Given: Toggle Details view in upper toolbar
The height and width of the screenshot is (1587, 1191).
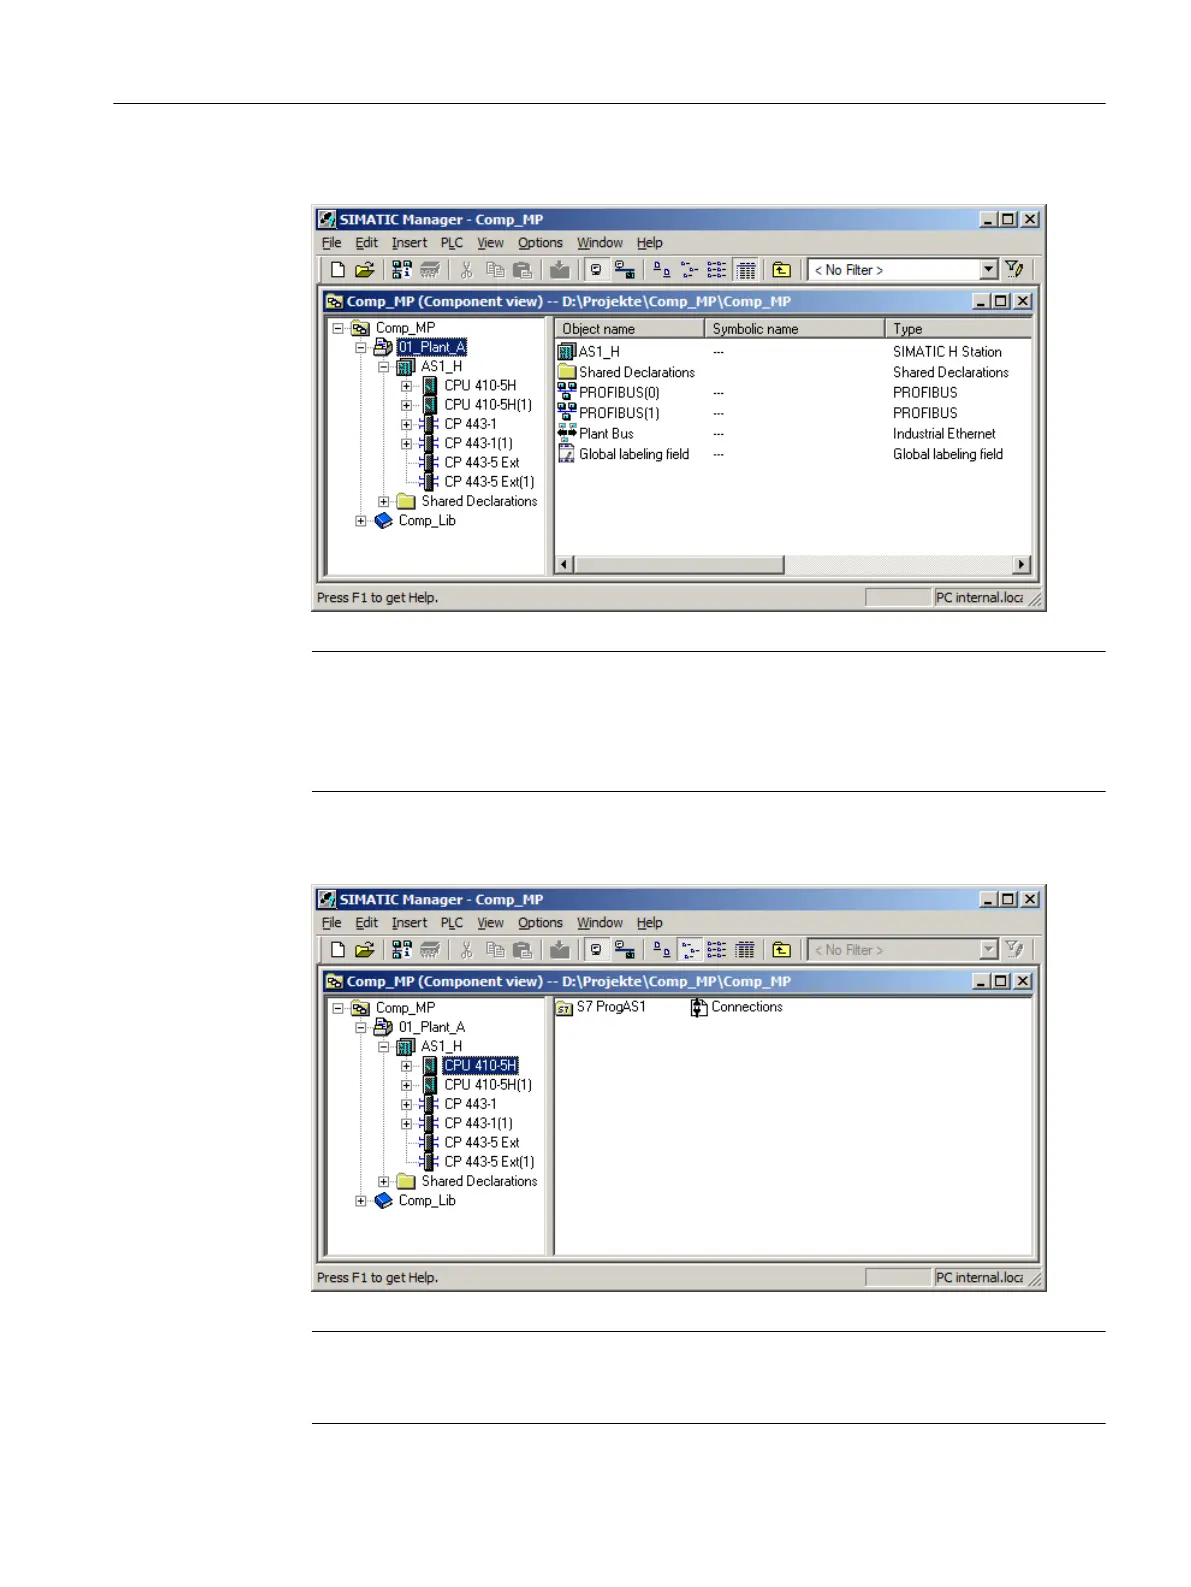Looking at the screenshot, I should click(x=746, y=270).
